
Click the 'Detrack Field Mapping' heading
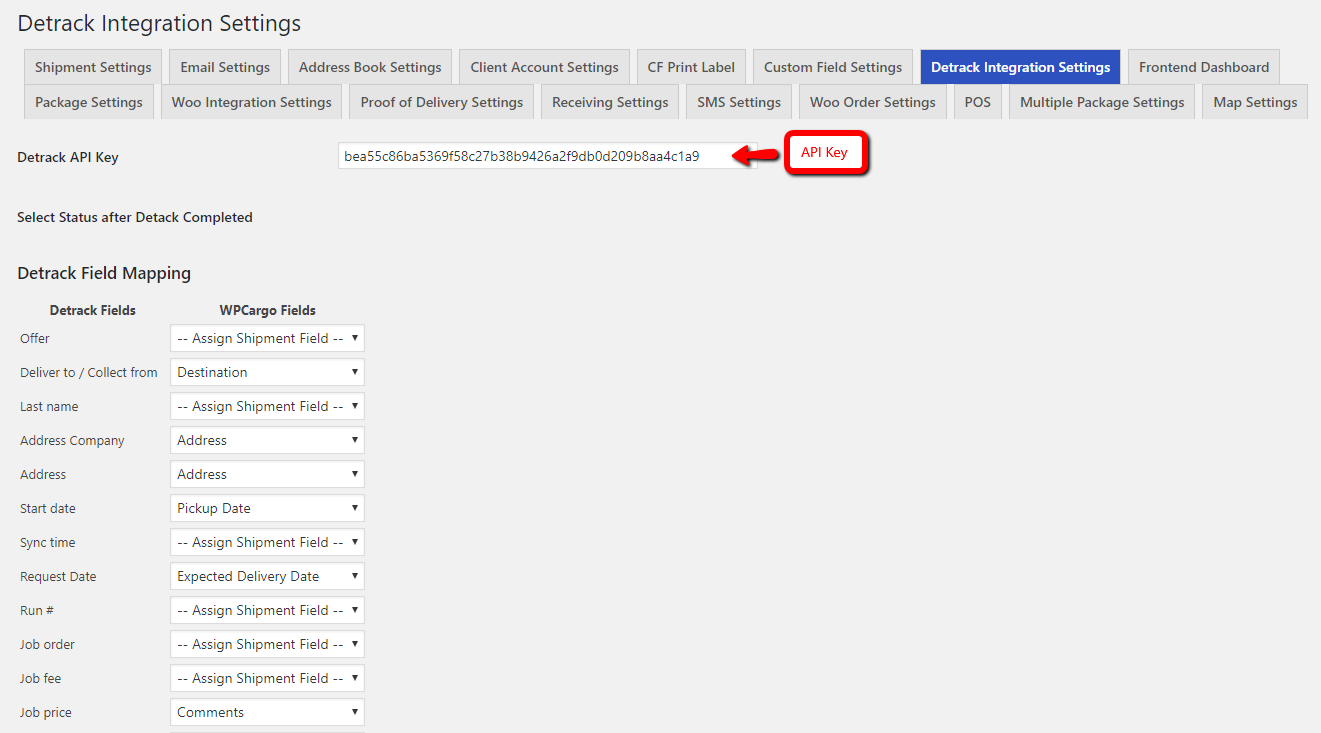tap(104, 273)
